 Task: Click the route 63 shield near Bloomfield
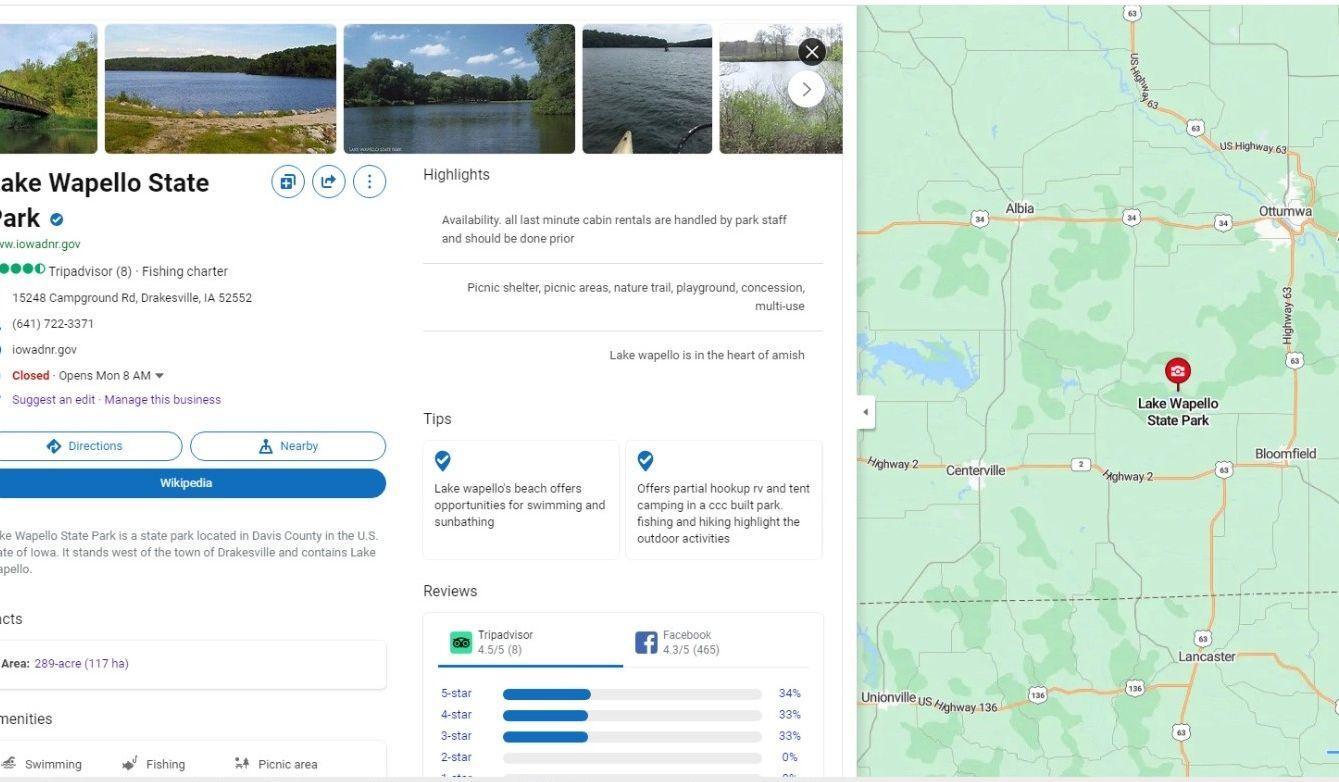(x=1224, y=470)
